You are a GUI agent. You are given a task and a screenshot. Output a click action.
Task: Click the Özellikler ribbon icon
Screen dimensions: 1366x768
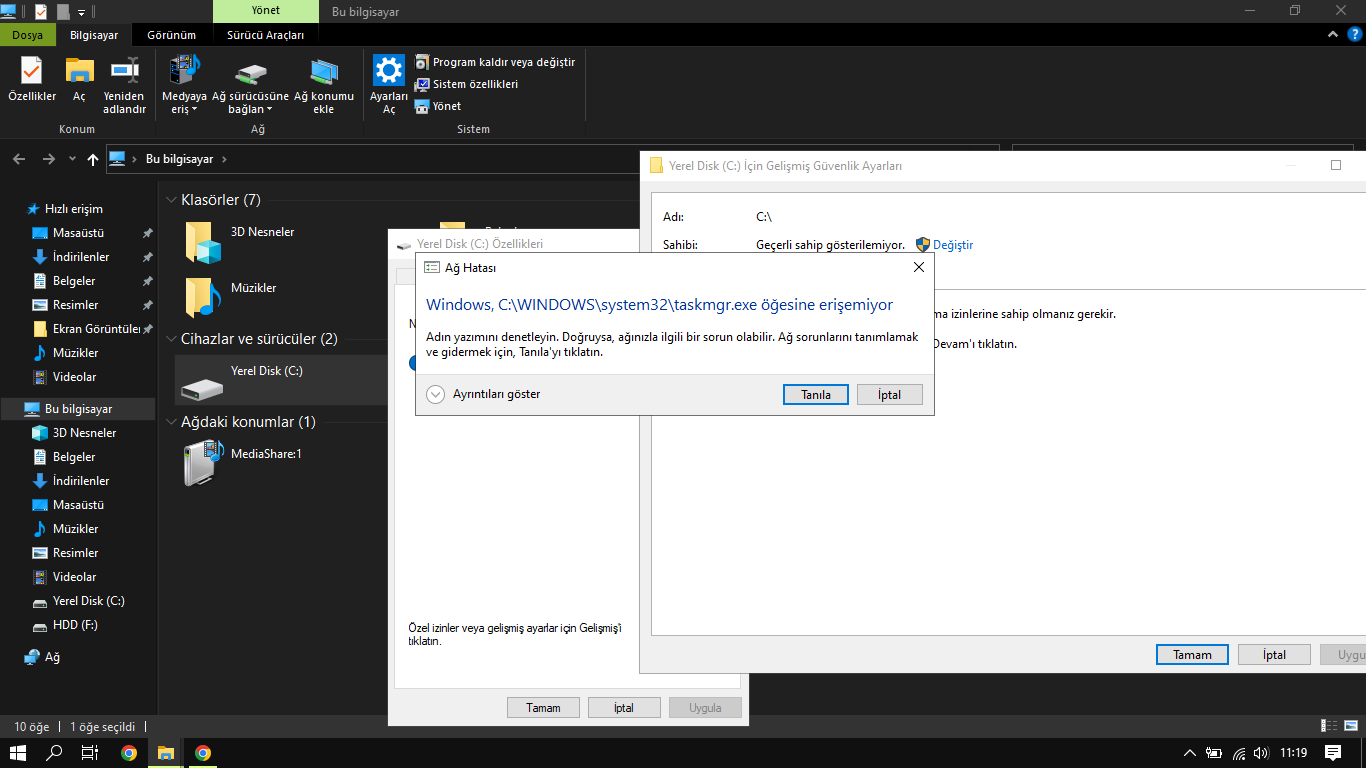32,79
